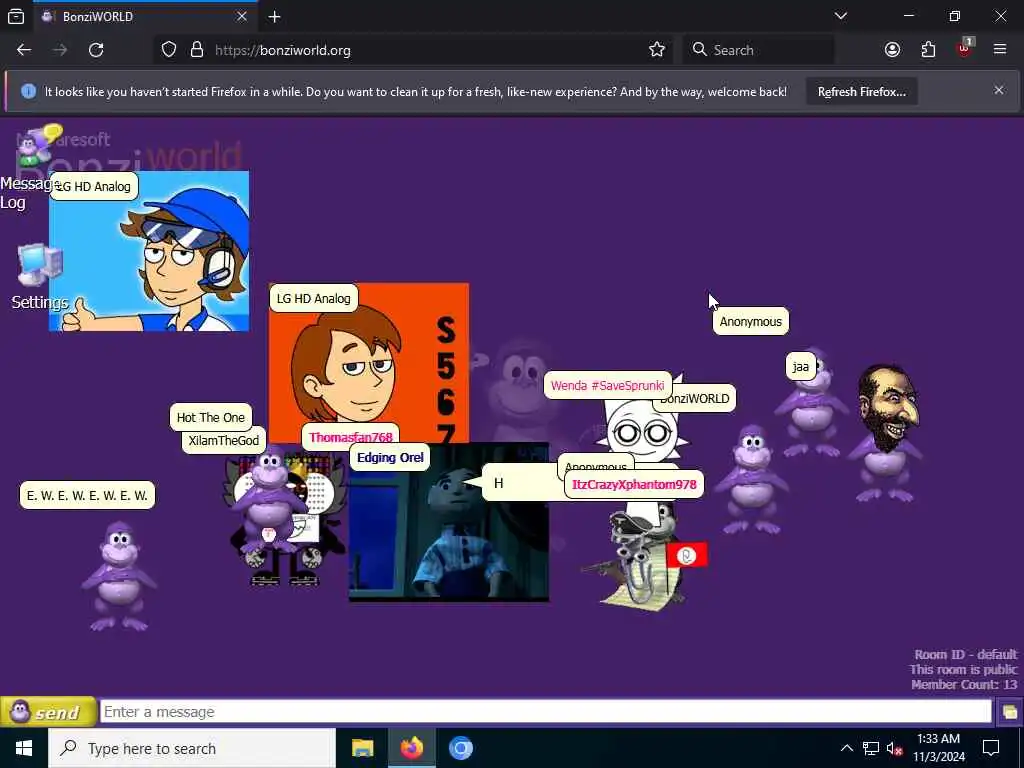Open the uBlock extension icon
The height and width of the screenshot is (768, 1024).
[965, 50]
